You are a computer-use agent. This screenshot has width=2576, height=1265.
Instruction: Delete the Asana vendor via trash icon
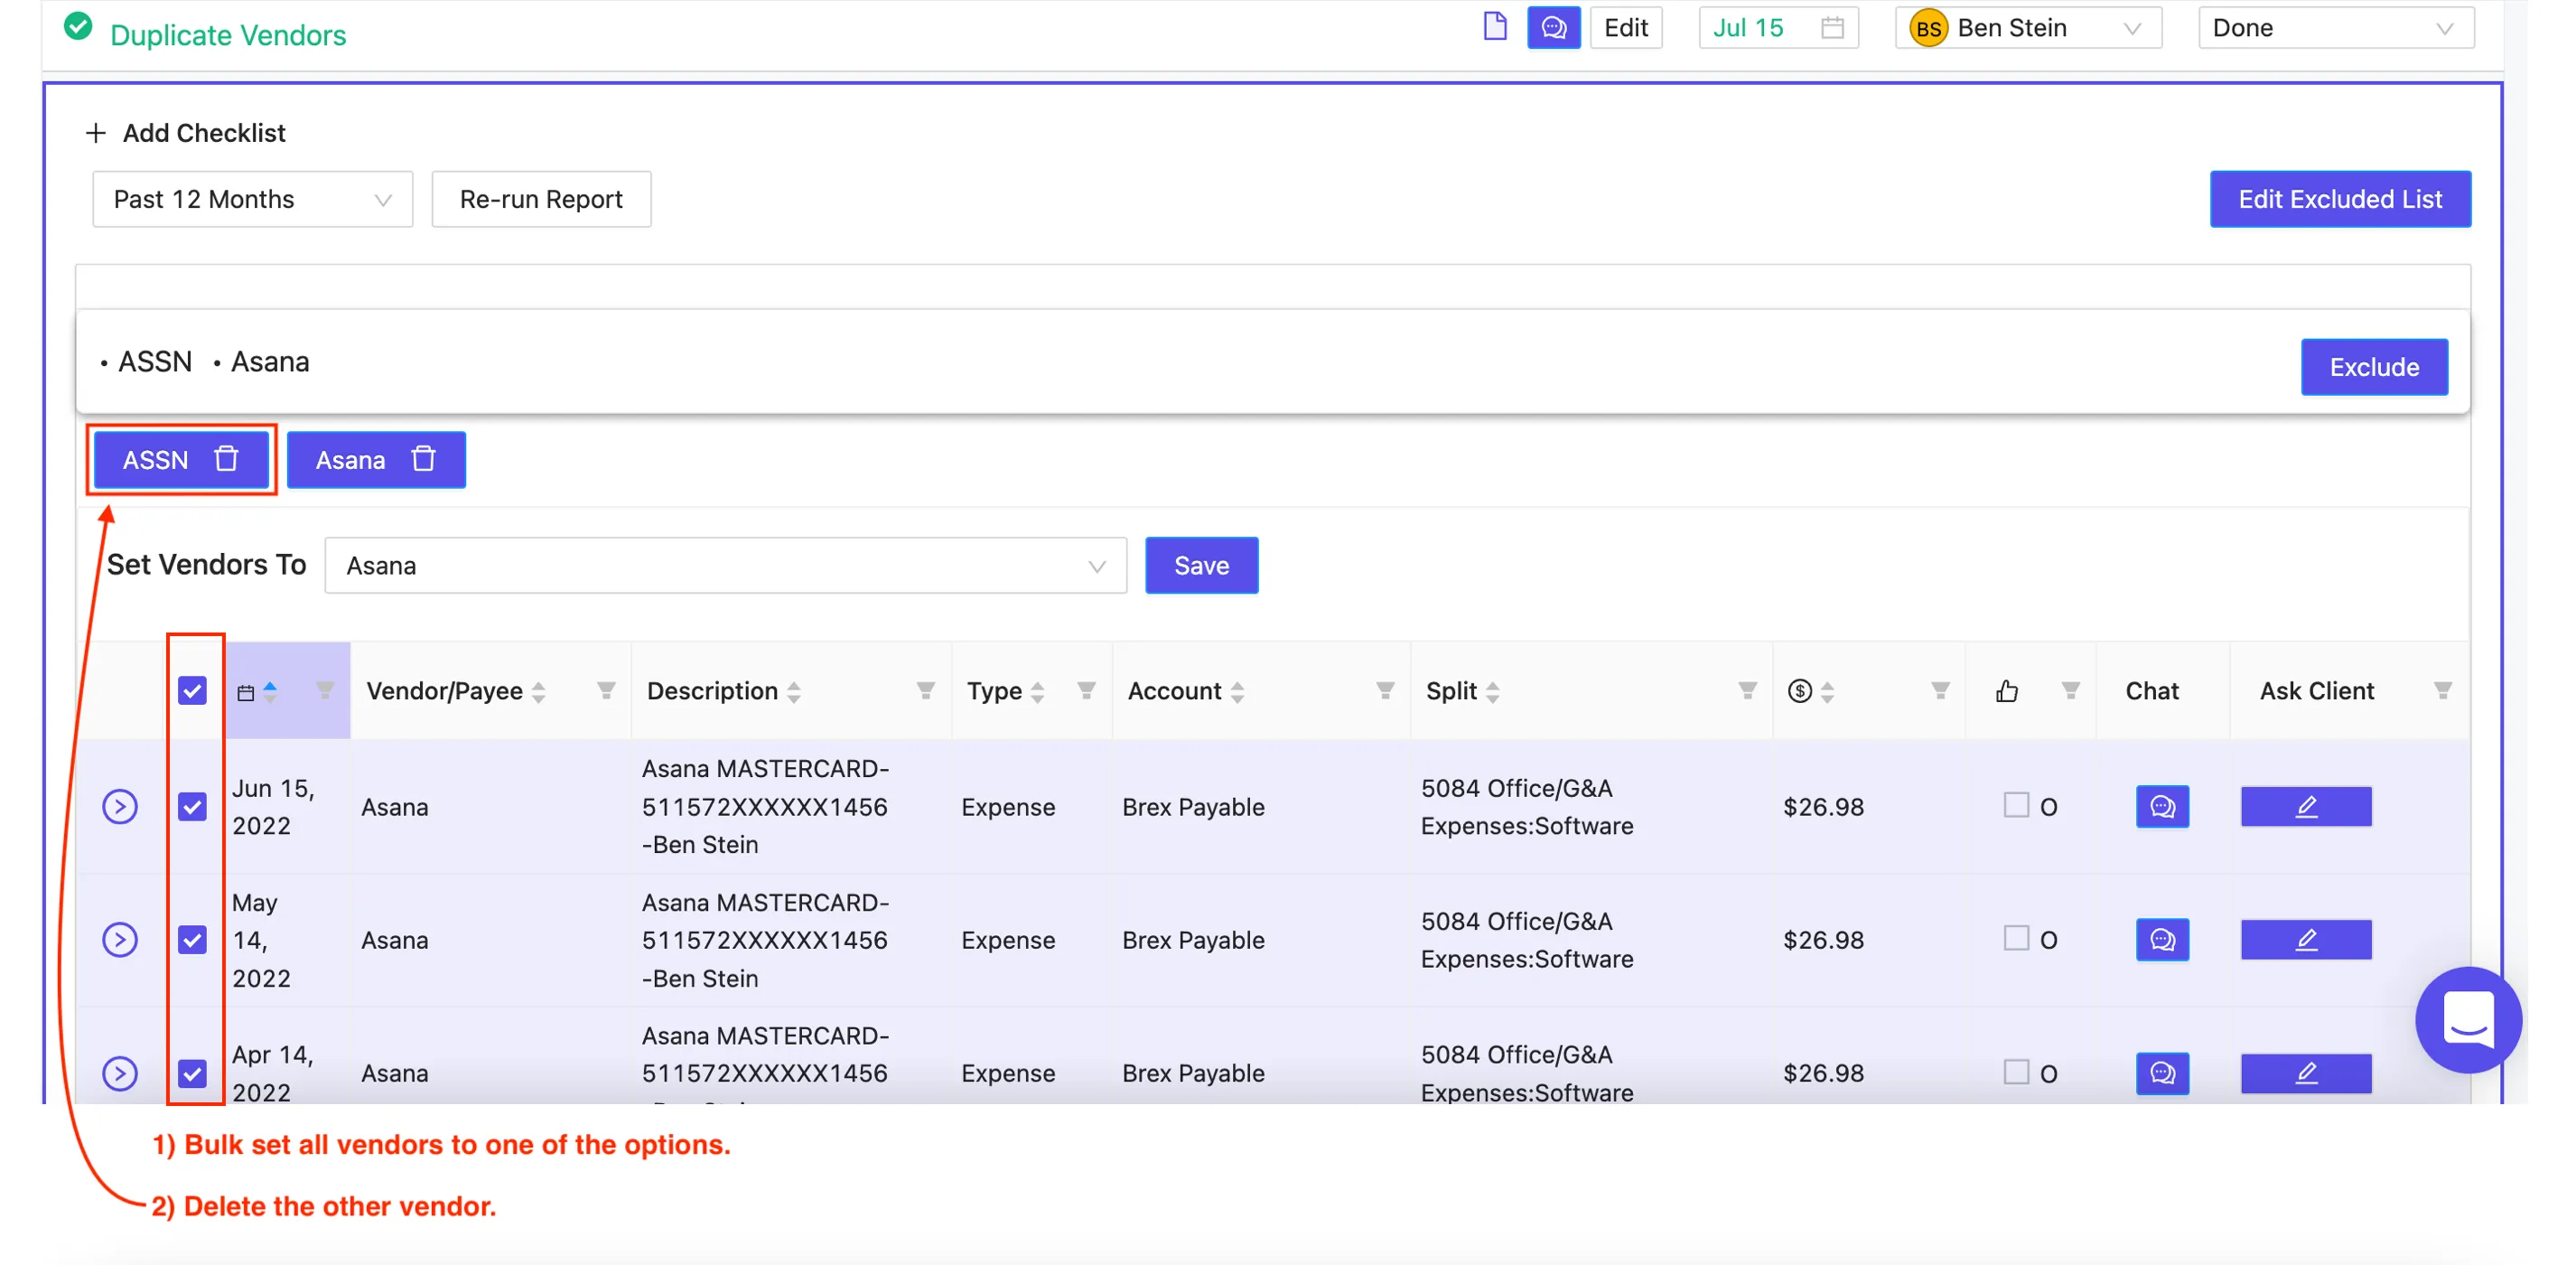(423, 459)
